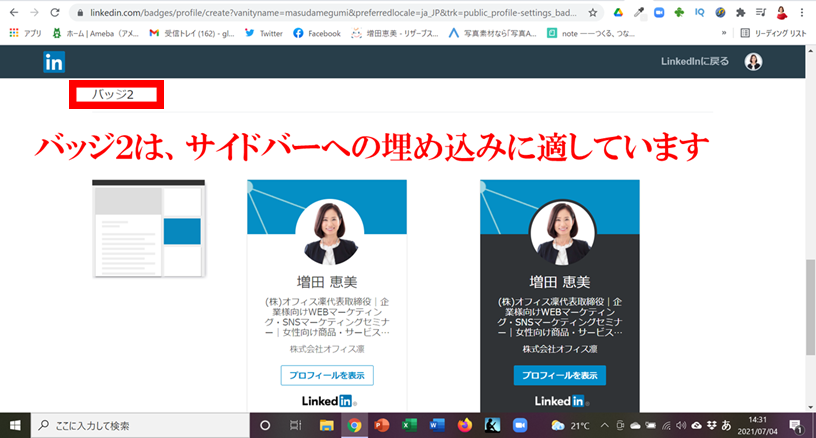Bookmark this page with the star icon

tap(593, 13)
